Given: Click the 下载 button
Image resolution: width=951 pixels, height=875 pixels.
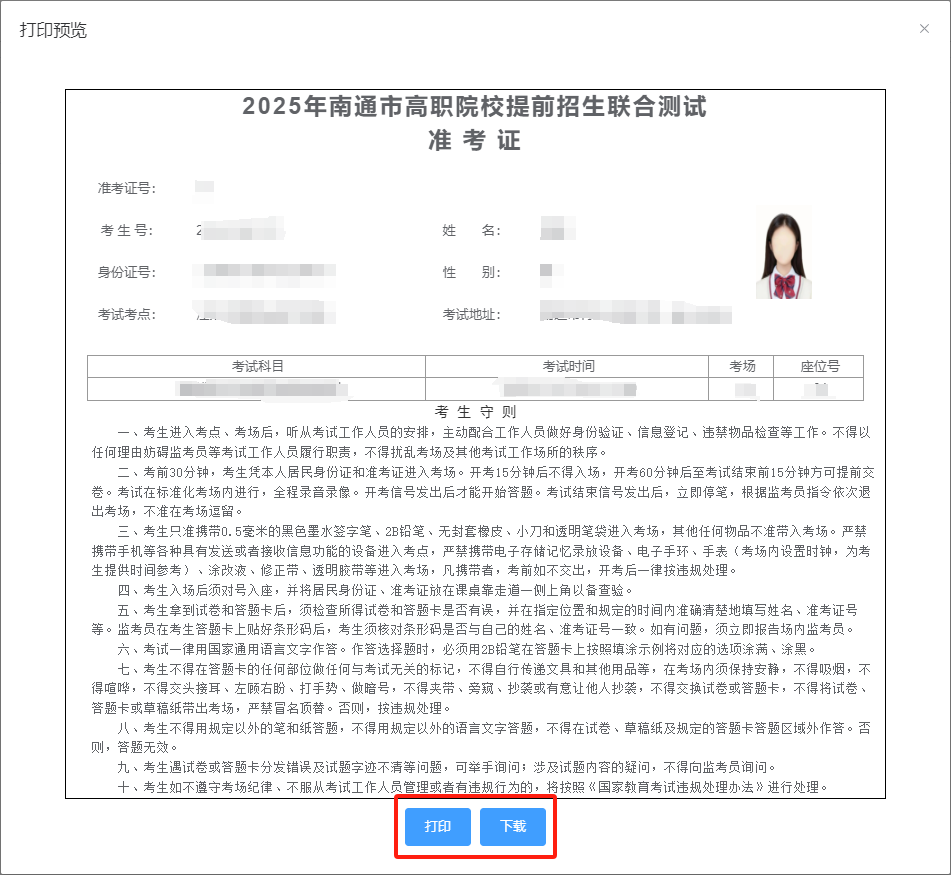Looking at the screenshot, I should (513, 827).
